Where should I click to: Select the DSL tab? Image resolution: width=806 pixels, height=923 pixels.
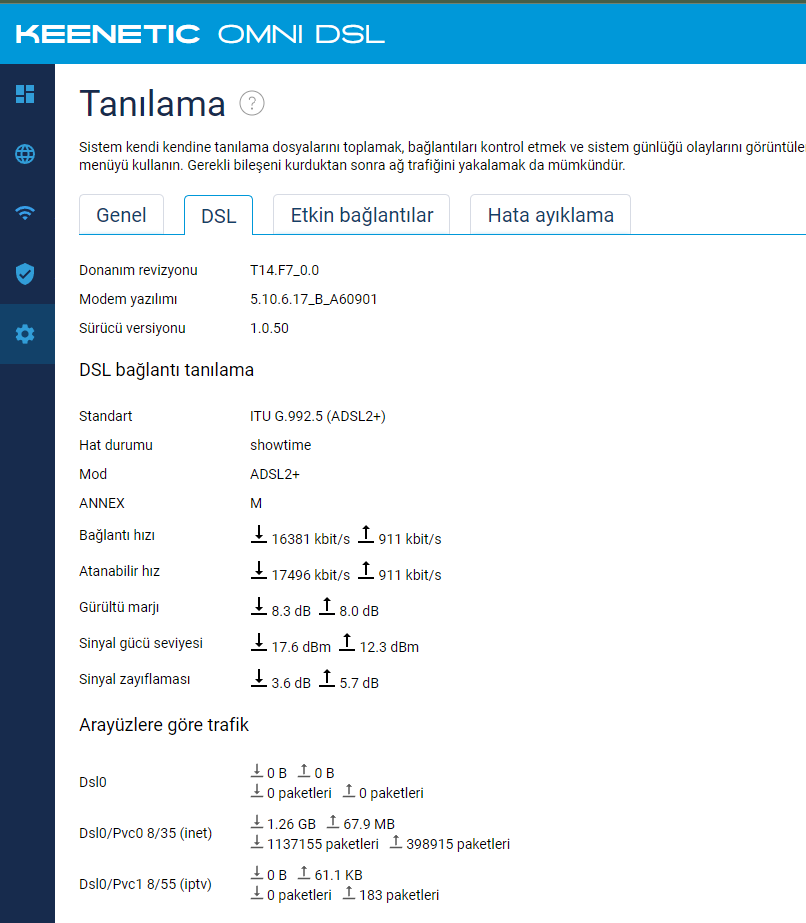[218, 215]
